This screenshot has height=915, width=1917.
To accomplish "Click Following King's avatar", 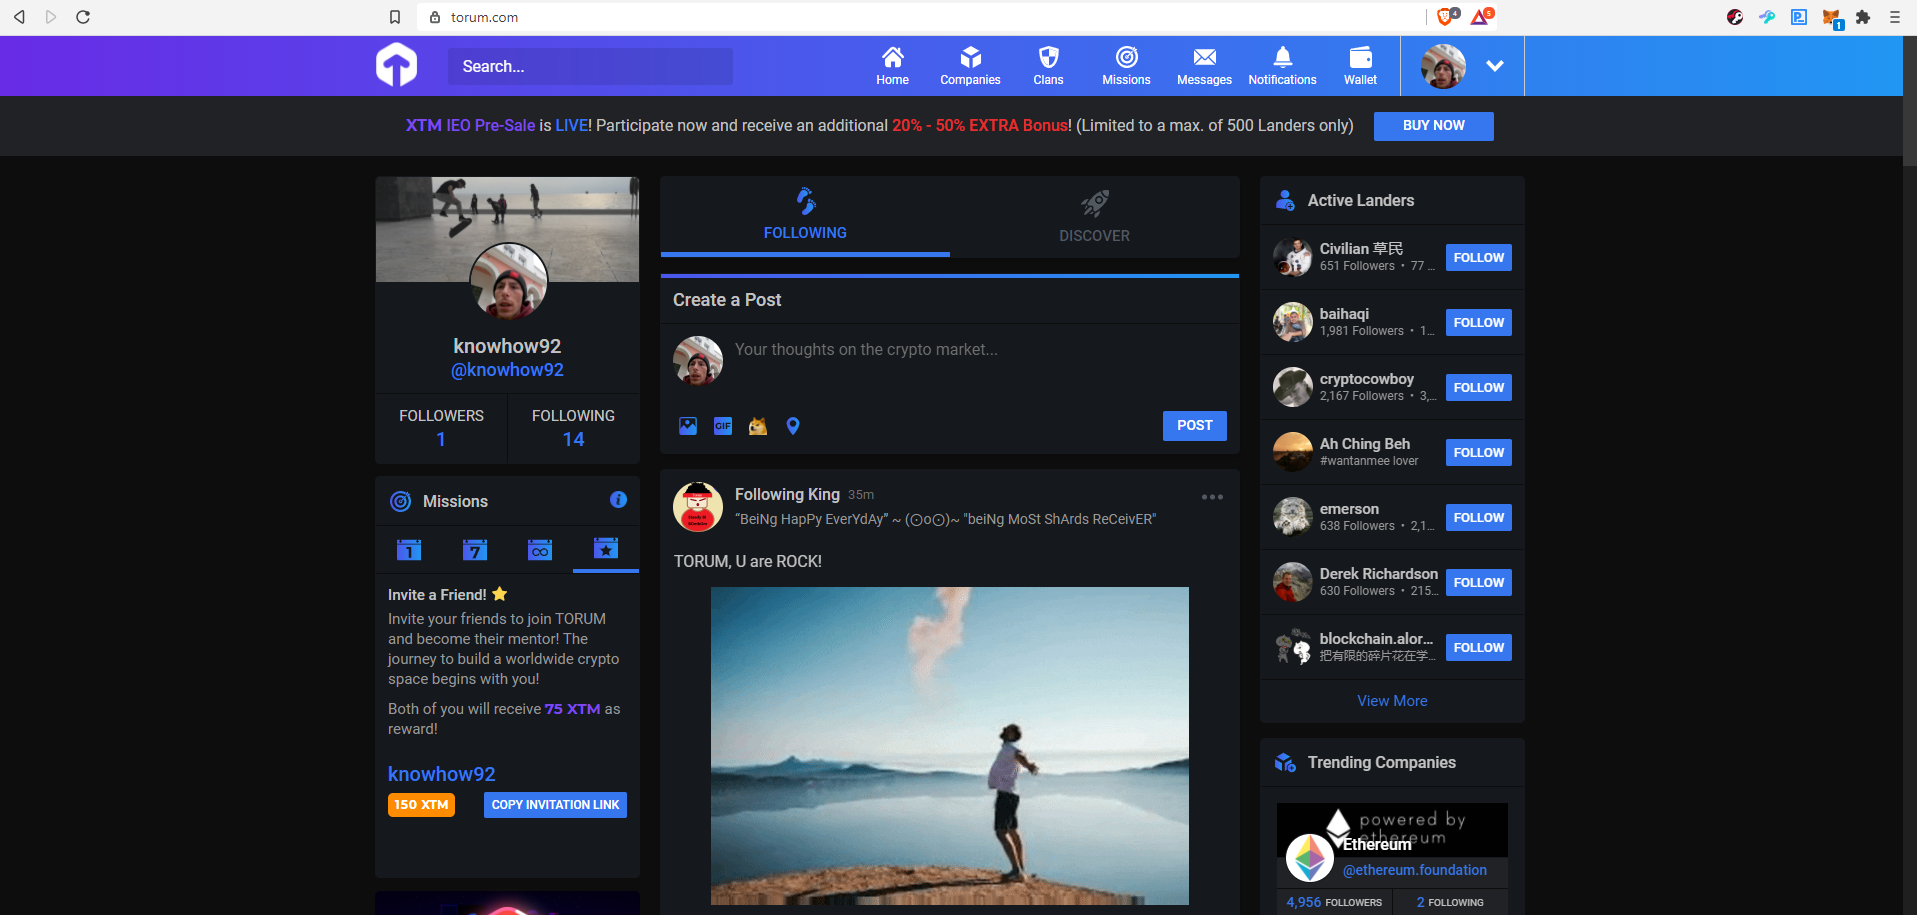I will tap(698, 506).
